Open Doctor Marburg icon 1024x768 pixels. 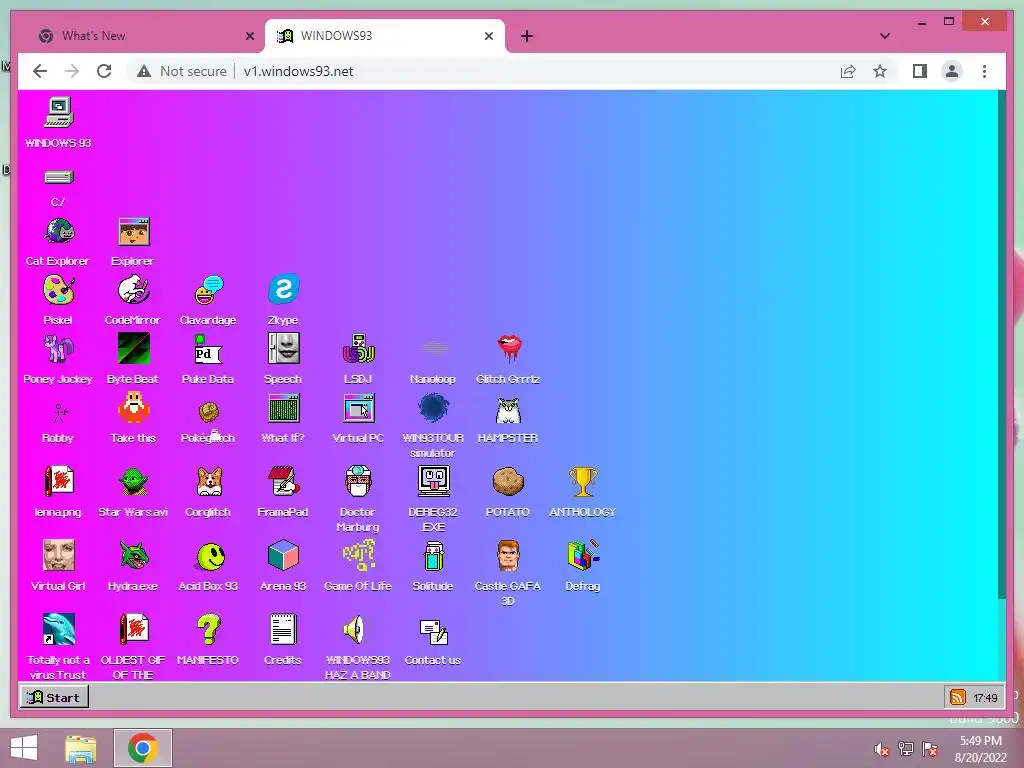[x=359, y=482]
